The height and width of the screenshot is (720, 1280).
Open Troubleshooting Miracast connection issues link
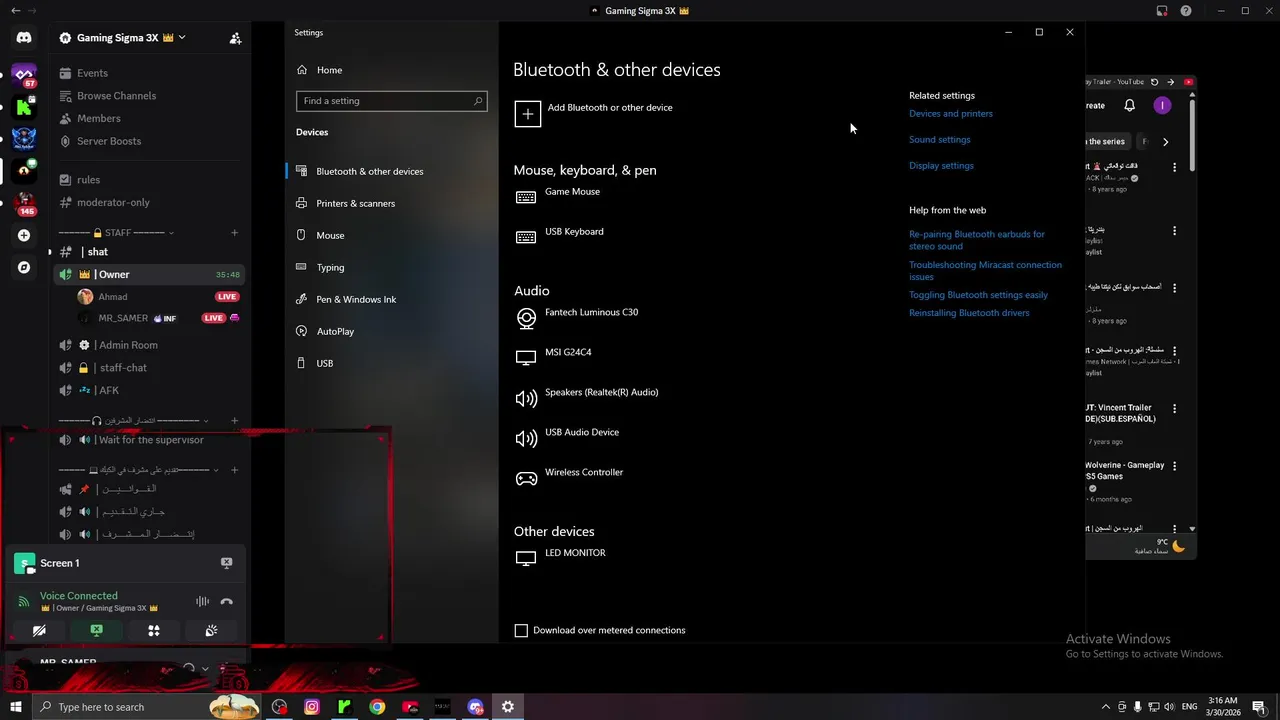pyautogui.click(x=985, y=271)
